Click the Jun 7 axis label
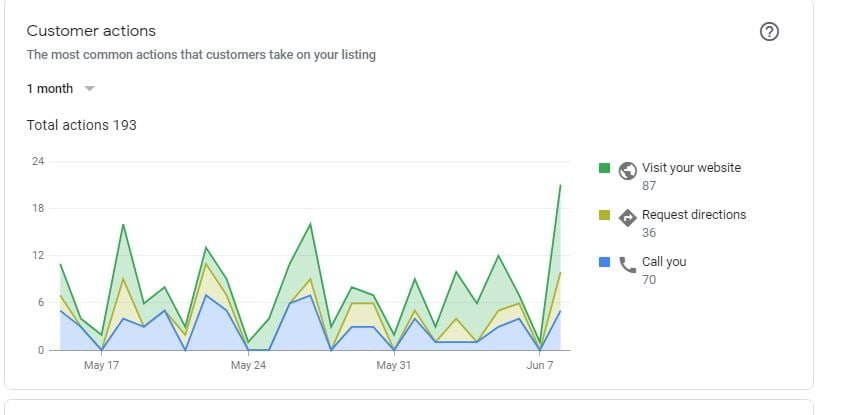 click(x=540, y=365)
